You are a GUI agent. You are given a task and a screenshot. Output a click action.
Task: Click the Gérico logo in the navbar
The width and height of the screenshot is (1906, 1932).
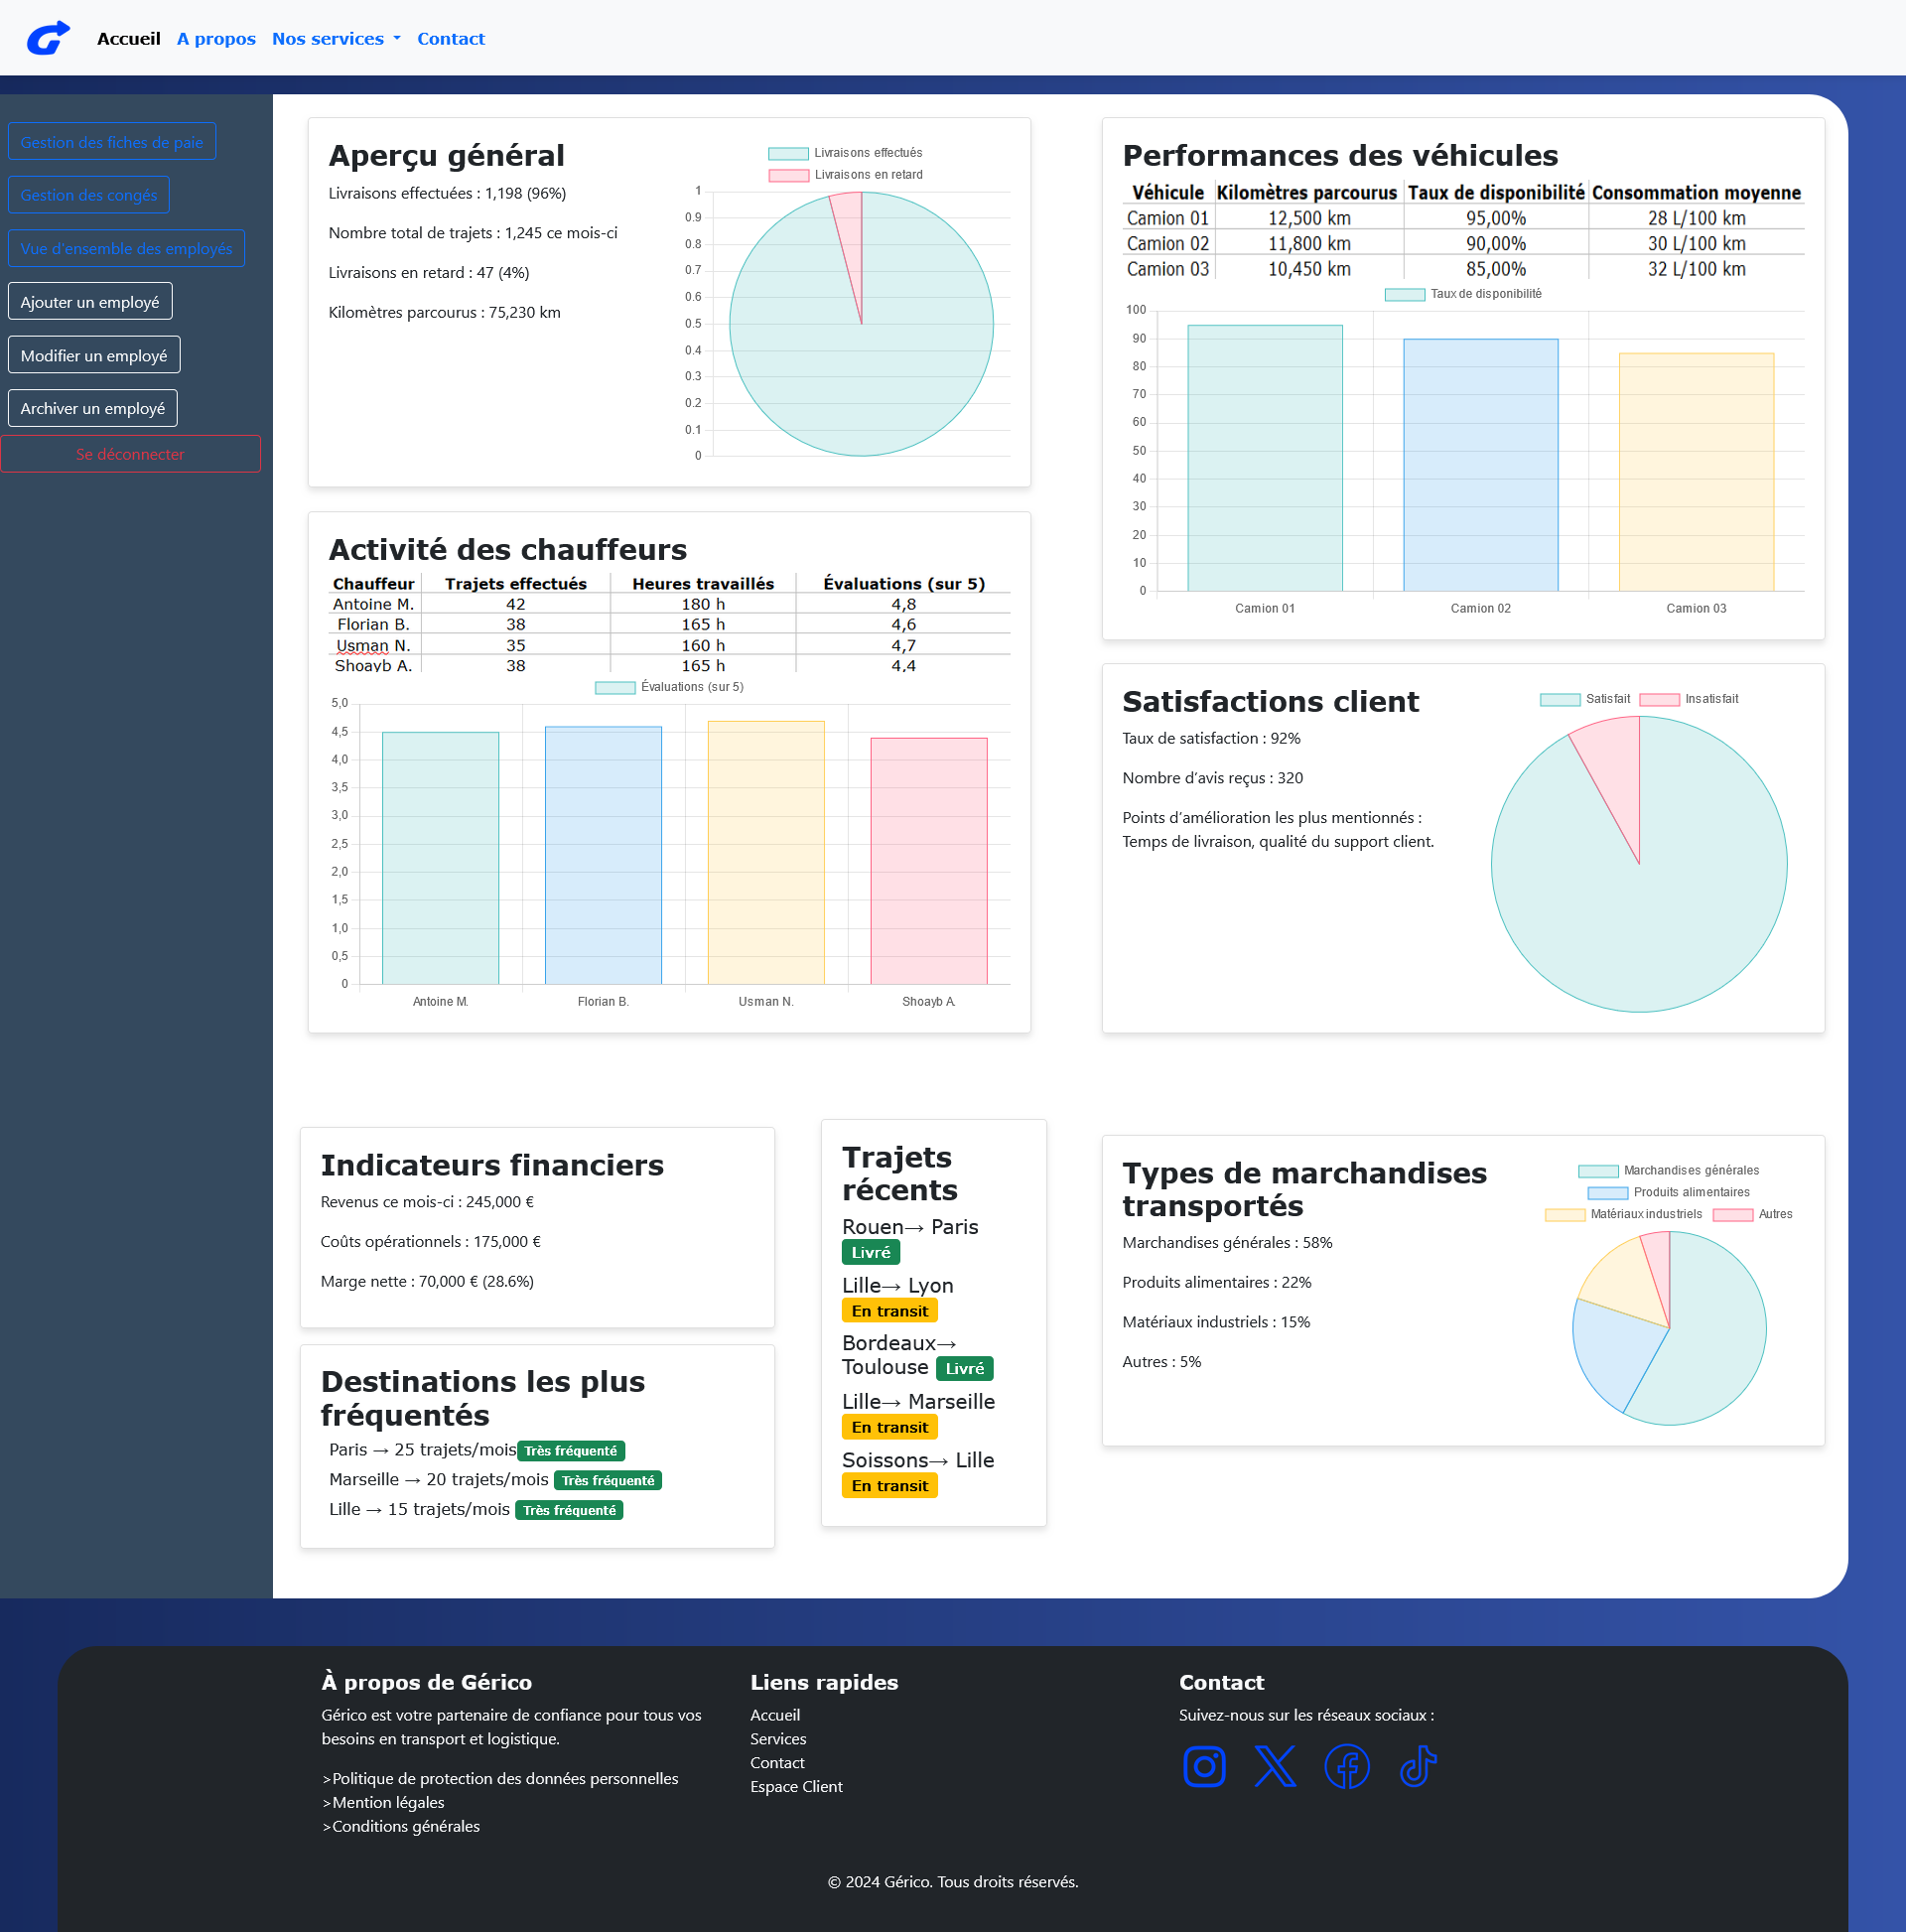click(x=48, y=38)
